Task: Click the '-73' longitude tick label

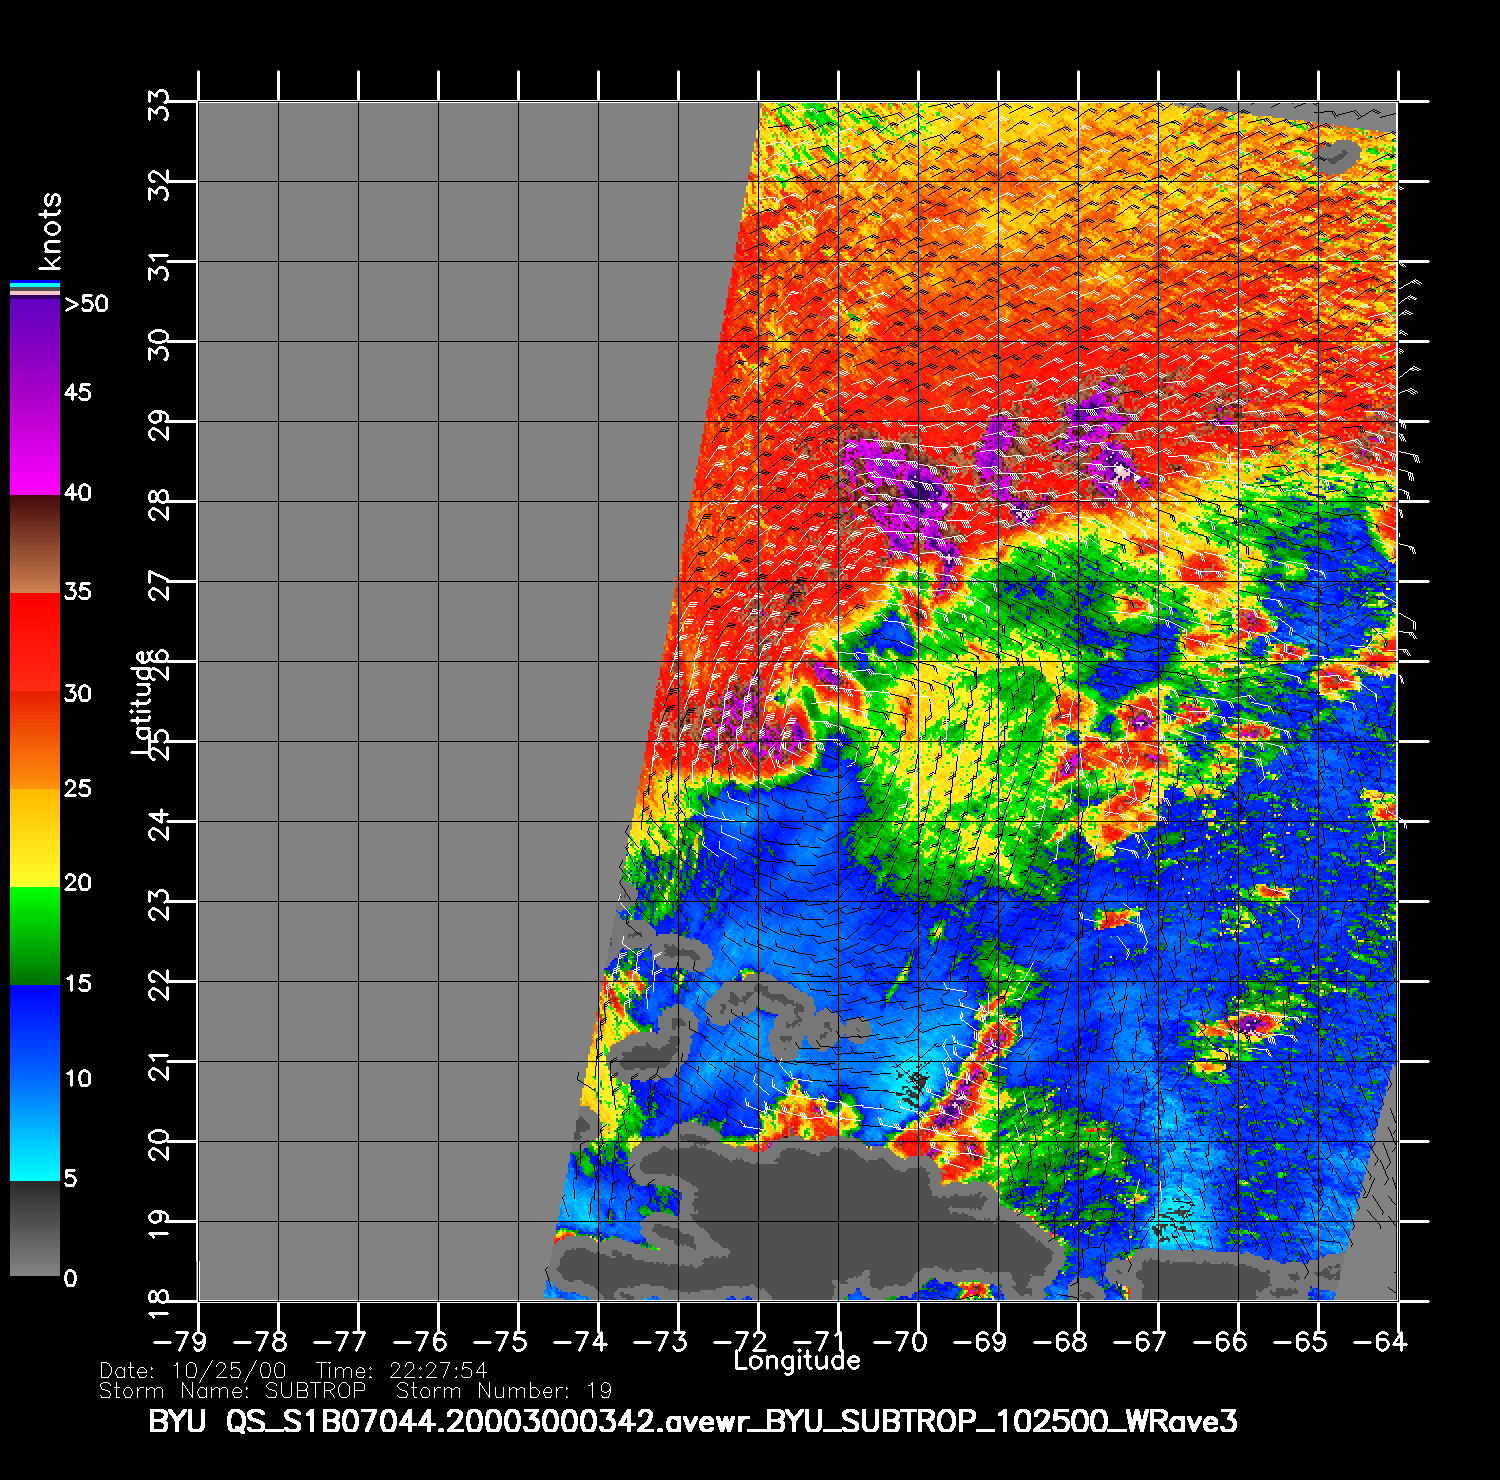Action: [x=660, y=1341]
